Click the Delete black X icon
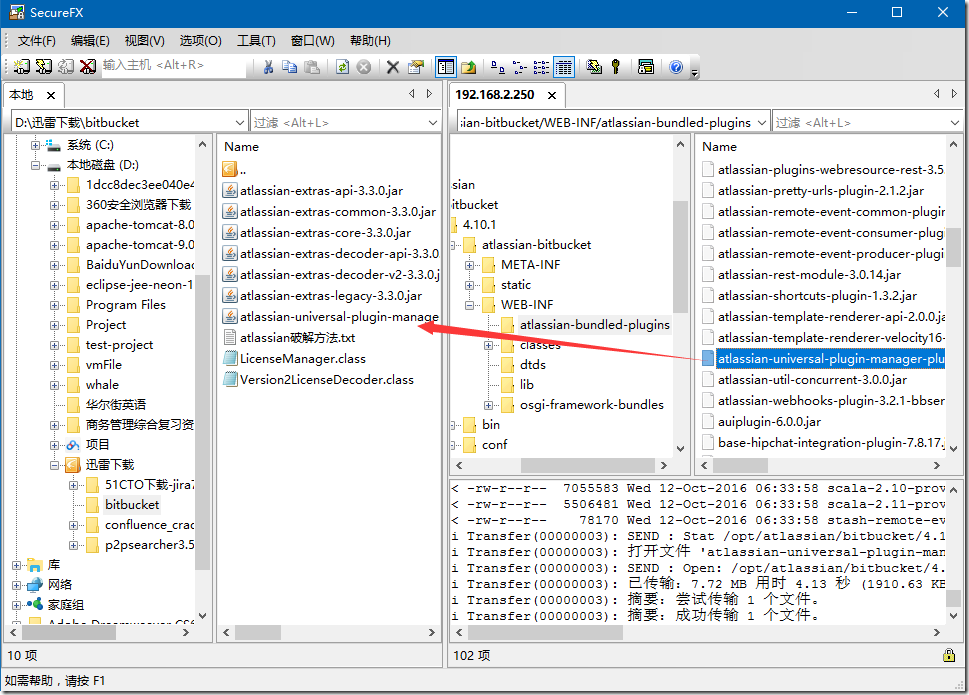Screen dimensions: 969x695 point(392,67)
